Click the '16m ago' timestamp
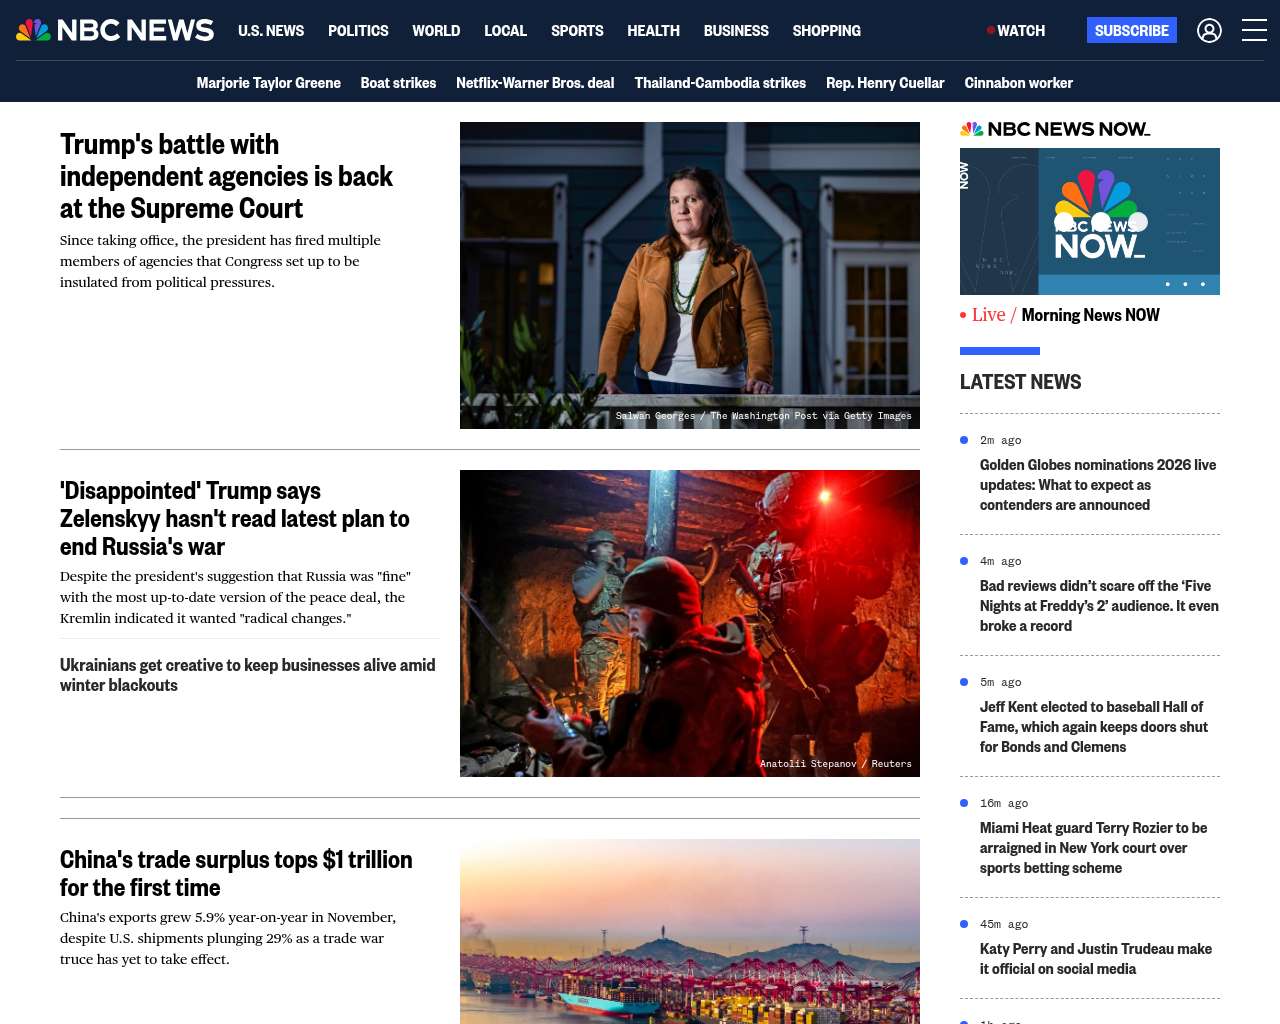The image size is (1280, 1024). tap(1004, 803)
